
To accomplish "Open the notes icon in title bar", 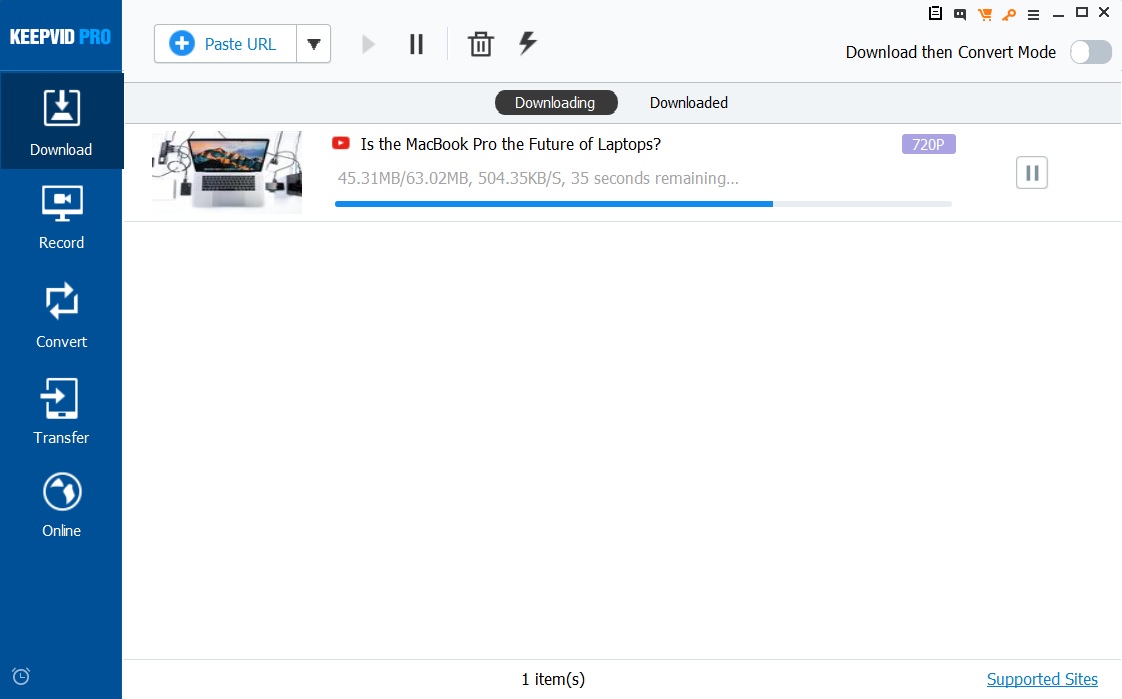I will click(935, 13).
